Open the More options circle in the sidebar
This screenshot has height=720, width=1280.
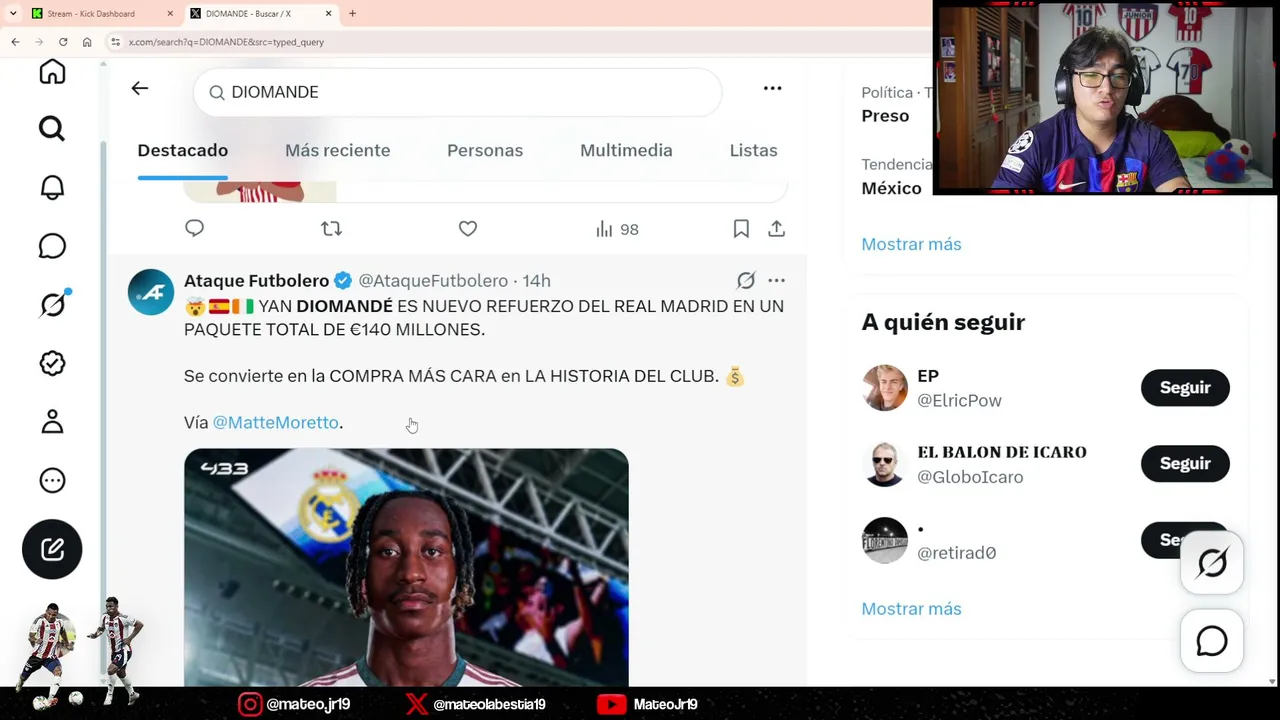tap(52, 480)
